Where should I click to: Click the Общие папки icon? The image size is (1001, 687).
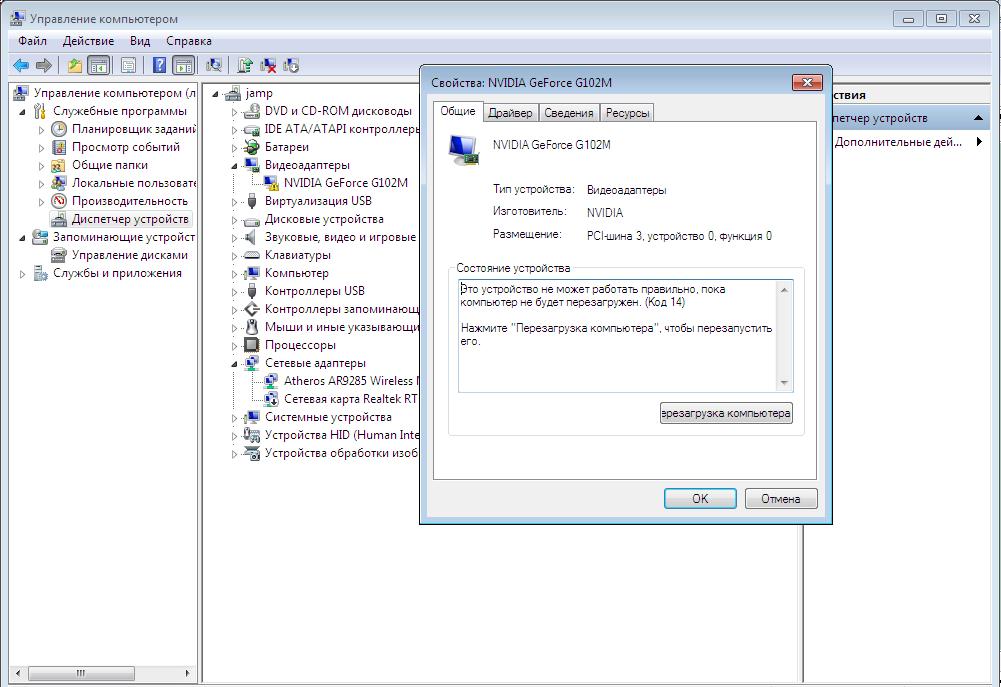(59, 165)
